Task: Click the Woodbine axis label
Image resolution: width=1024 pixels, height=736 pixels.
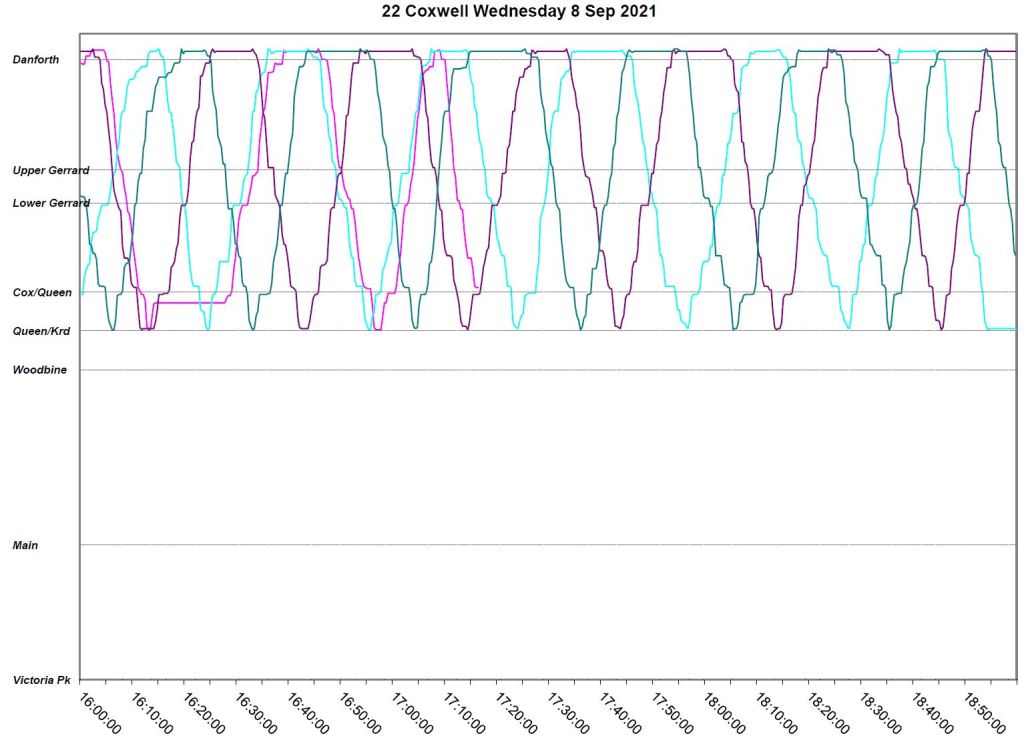Action: click(39, 370)
